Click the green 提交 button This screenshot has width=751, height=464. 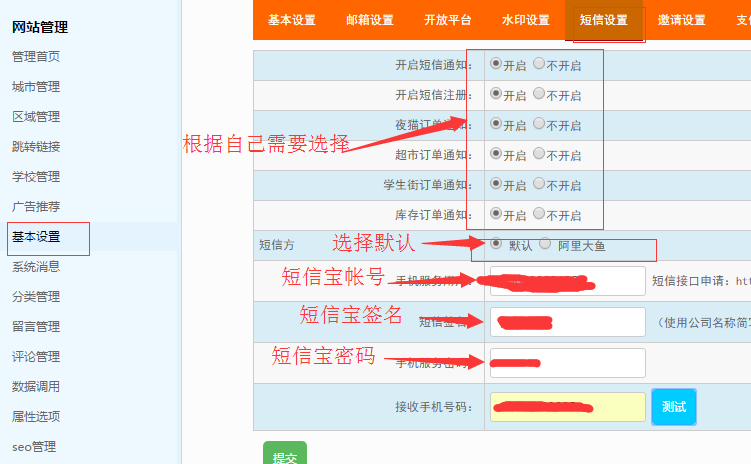[284, 456]
